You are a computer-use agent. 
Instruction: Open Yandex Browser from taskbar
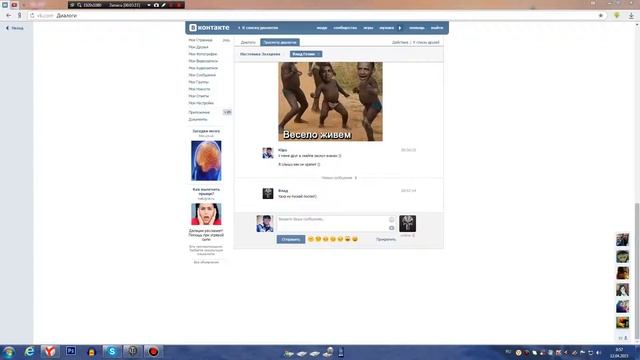[x=50, y=351]
